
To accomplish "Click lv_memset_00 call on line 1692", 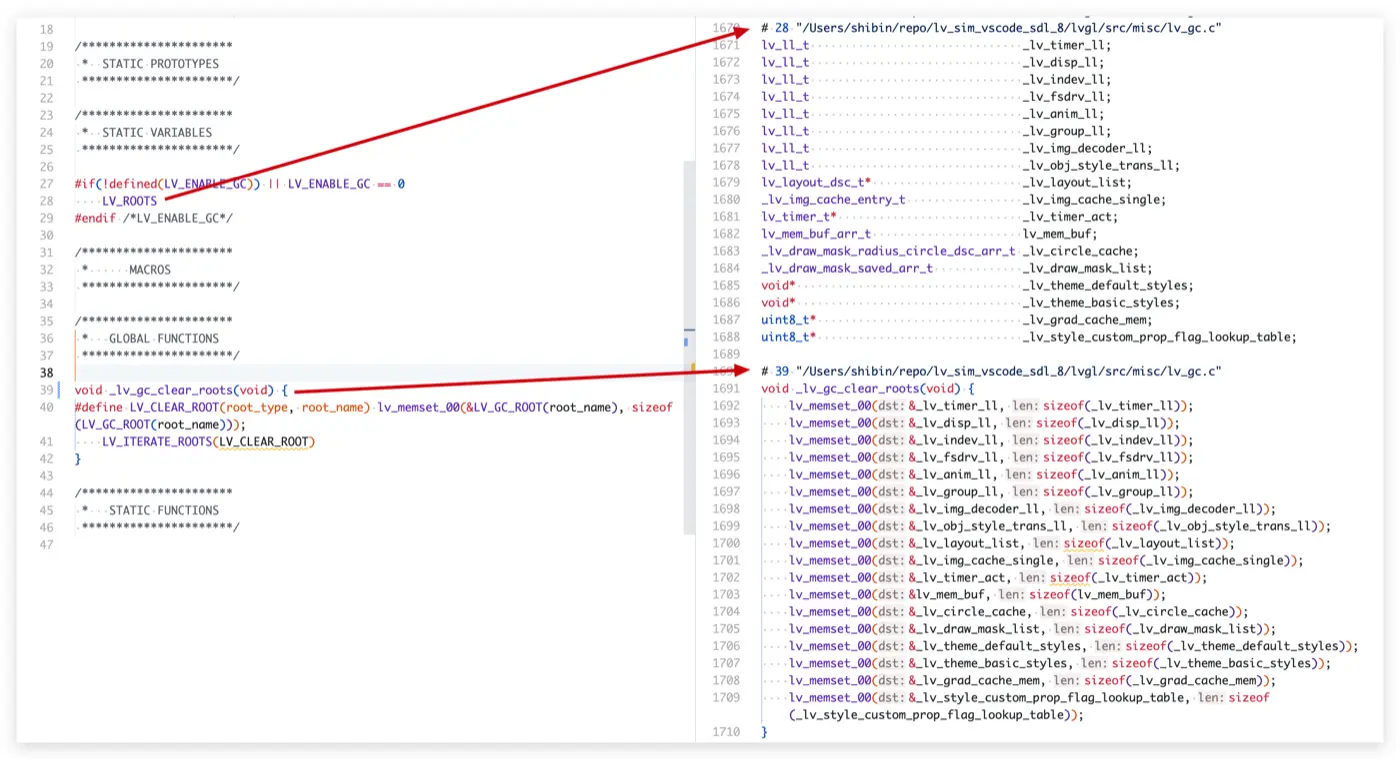I will (x=829, y=406).
